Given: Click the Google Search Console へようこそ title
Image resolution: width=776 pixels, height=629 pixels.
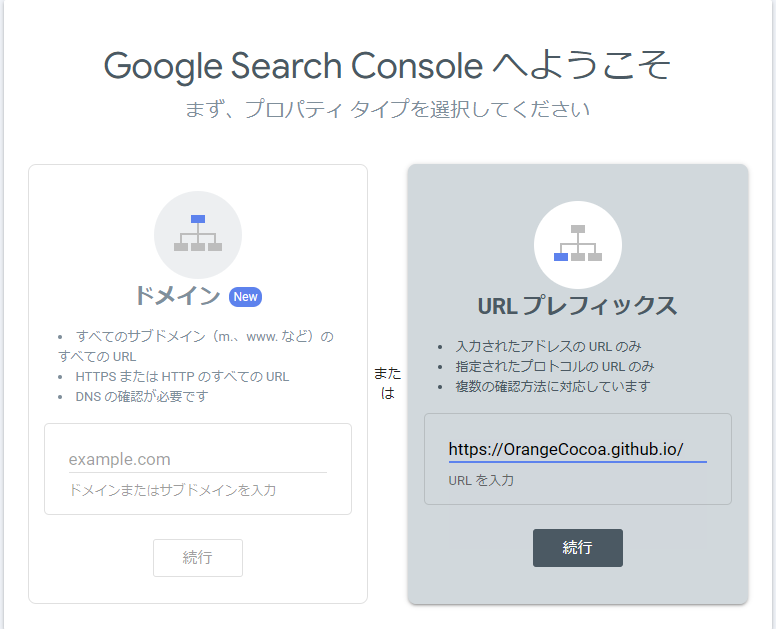Looking at the screenshot, I should pos(387,65).
